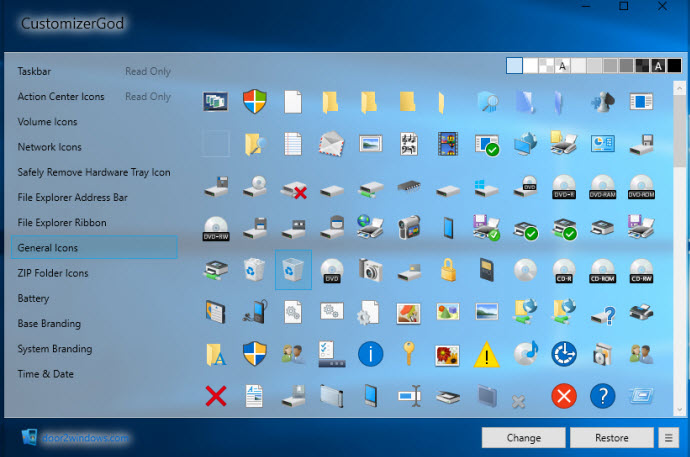Select the DVD-RAM disc icon
This screenshot has width=690, height=457.
[602, 186]
